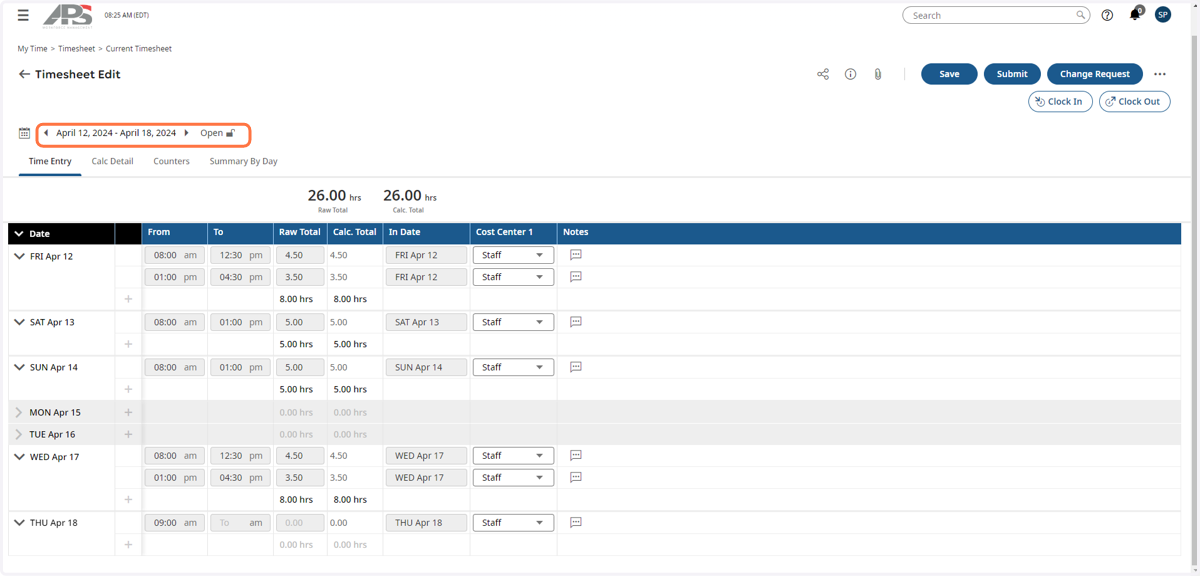The height and width of the screenshot is (576, 1200).
Task: Collapse the WED Apr 17 day
Action: coord(19,457)
